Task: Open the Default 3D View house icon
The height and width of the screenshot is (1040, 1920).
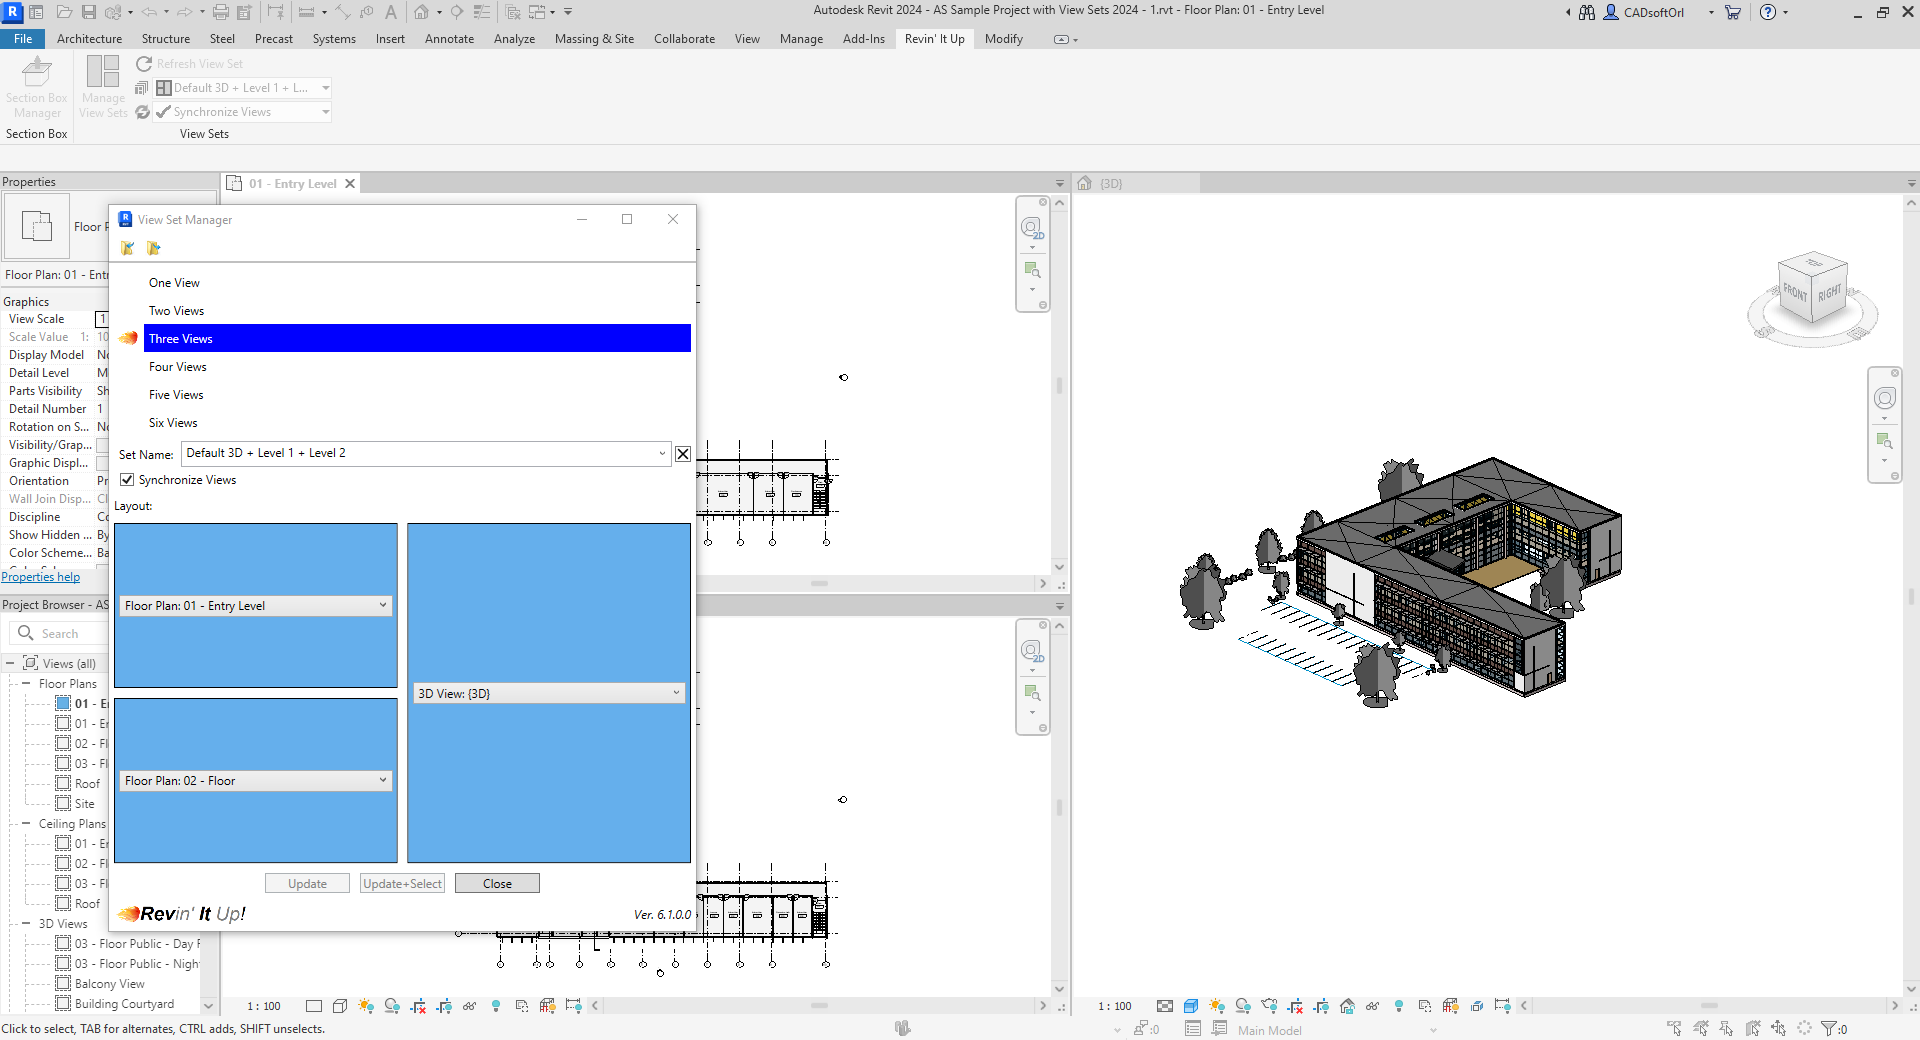Action: (423, 12)
